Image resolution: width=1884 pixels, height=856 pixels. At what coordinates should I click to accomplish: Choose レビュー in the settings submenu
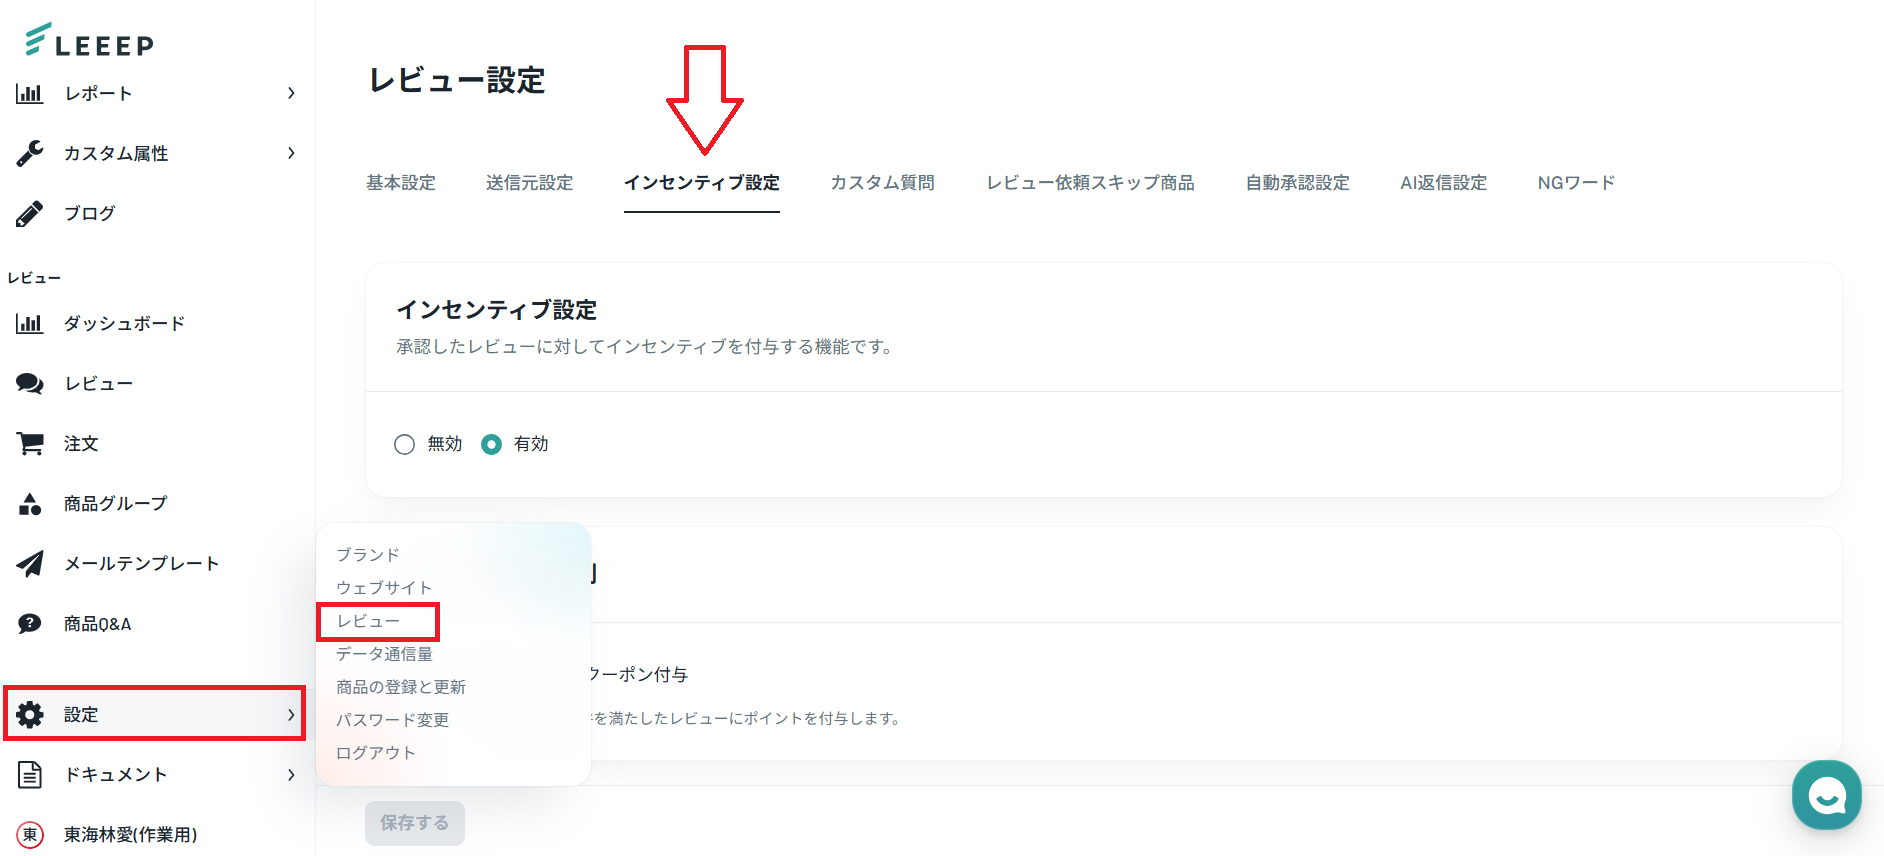click(x=369, y=621)
